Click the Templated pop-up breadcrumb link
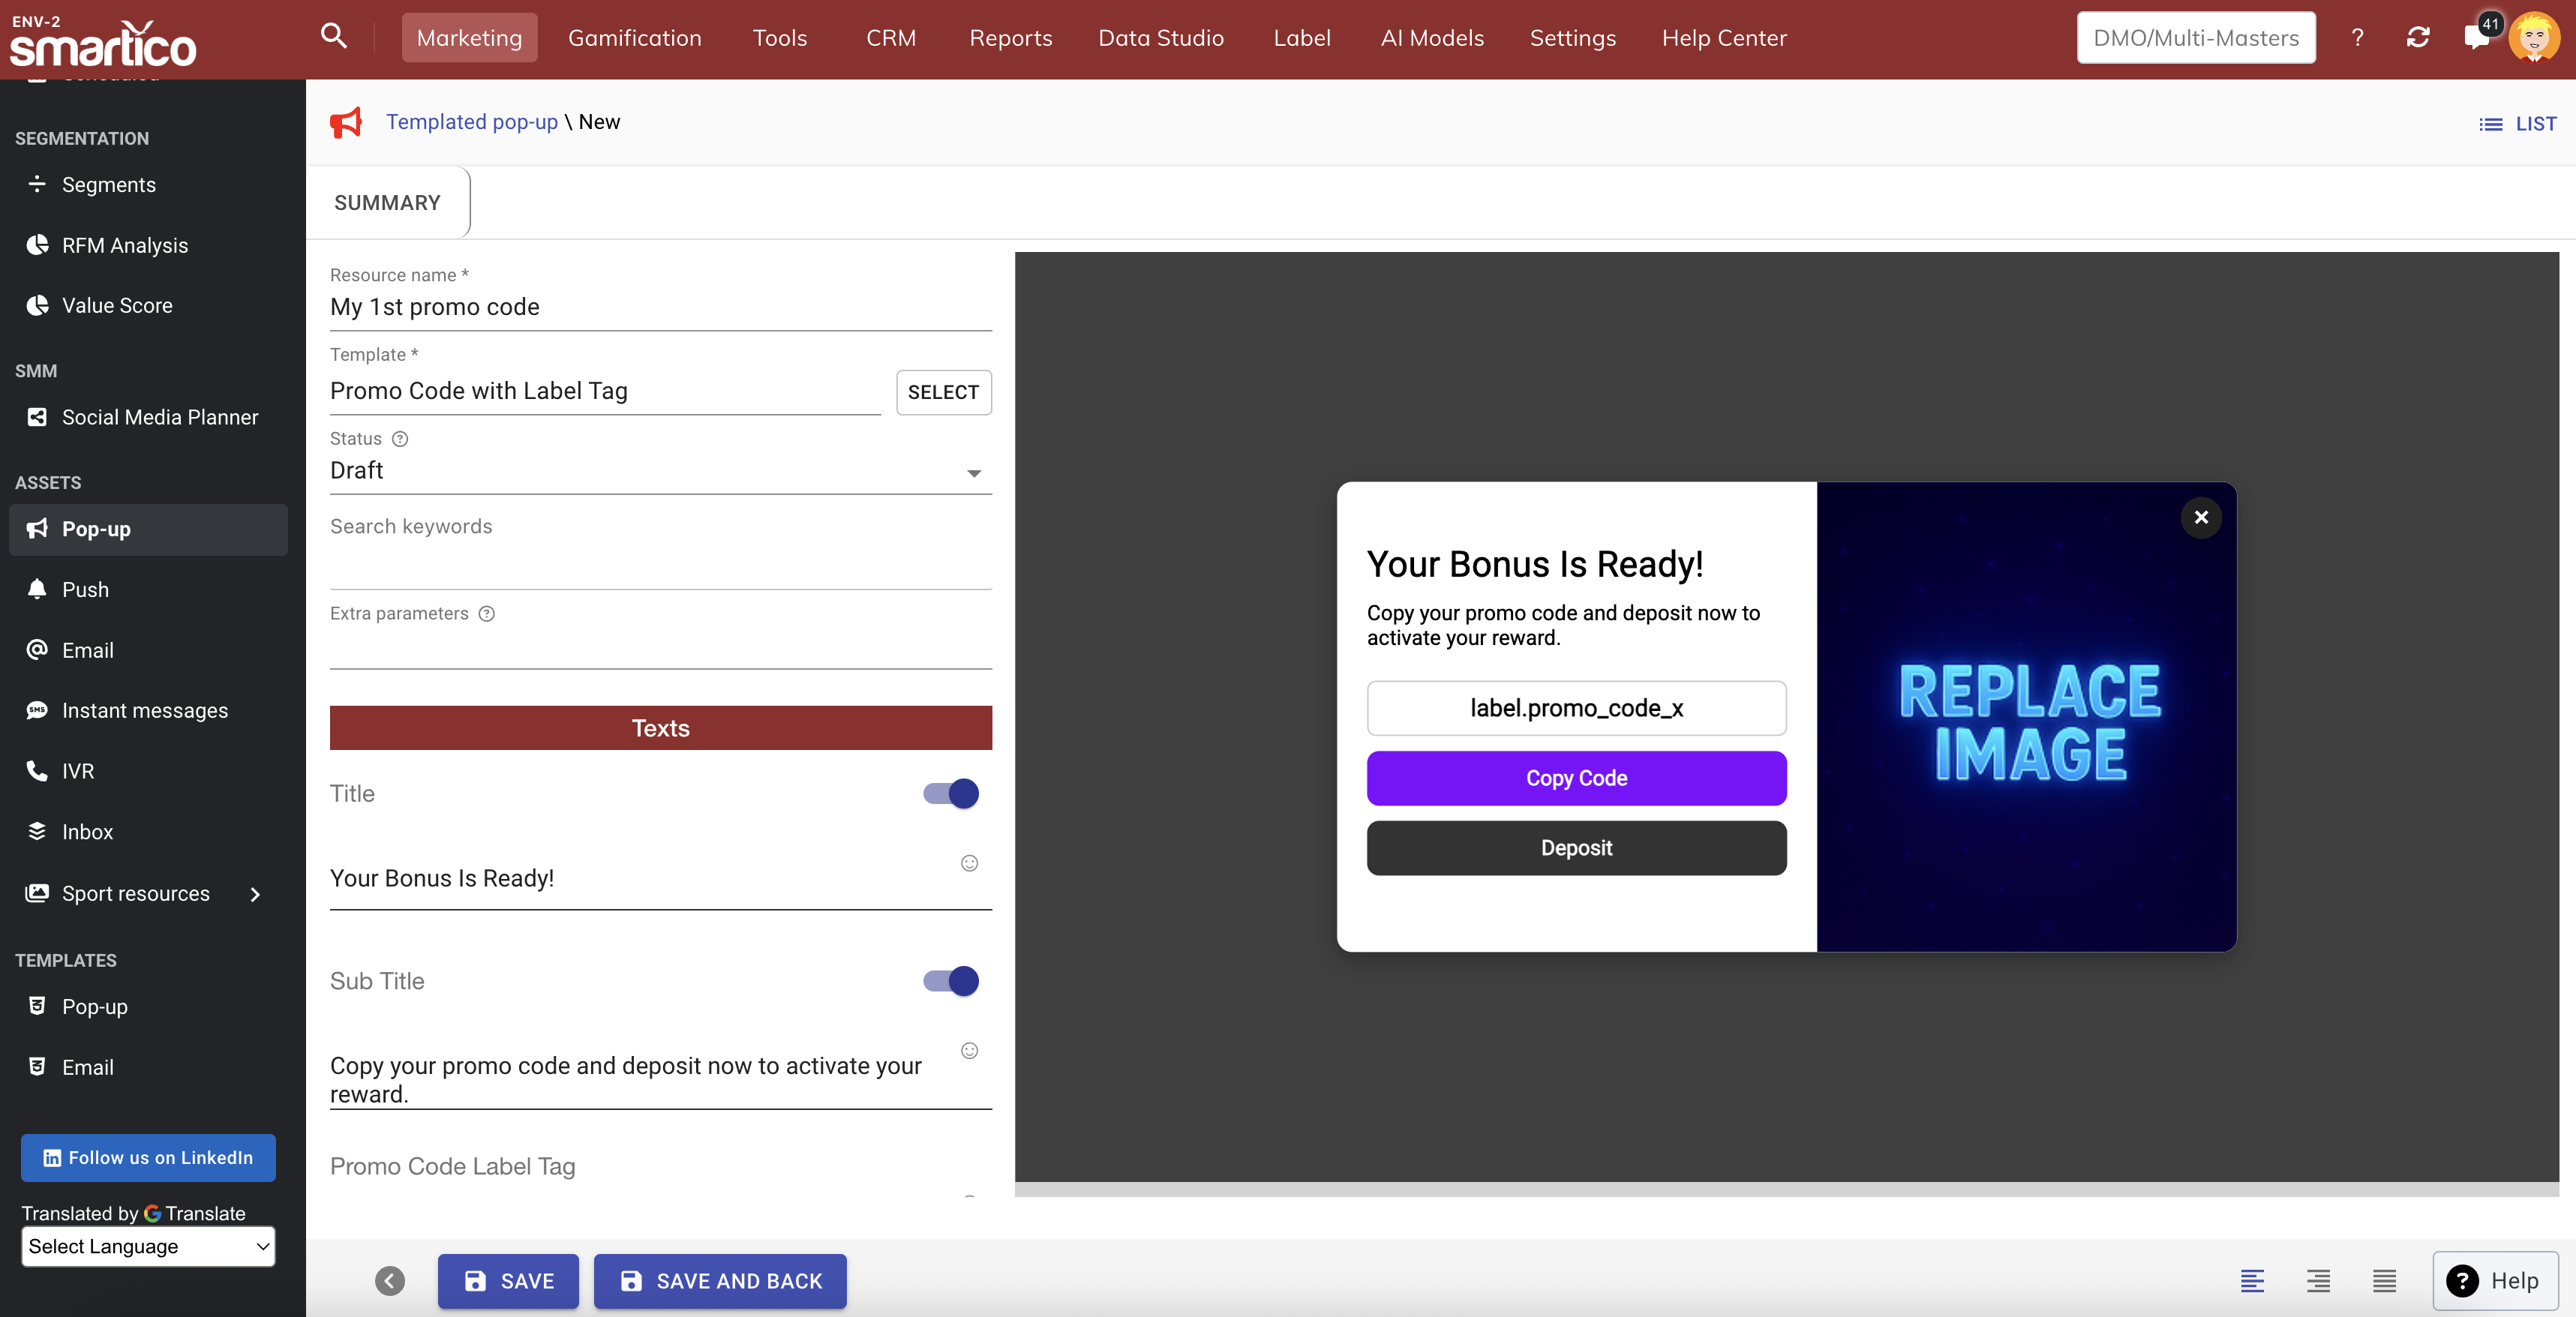 click(x=471, y=122)
